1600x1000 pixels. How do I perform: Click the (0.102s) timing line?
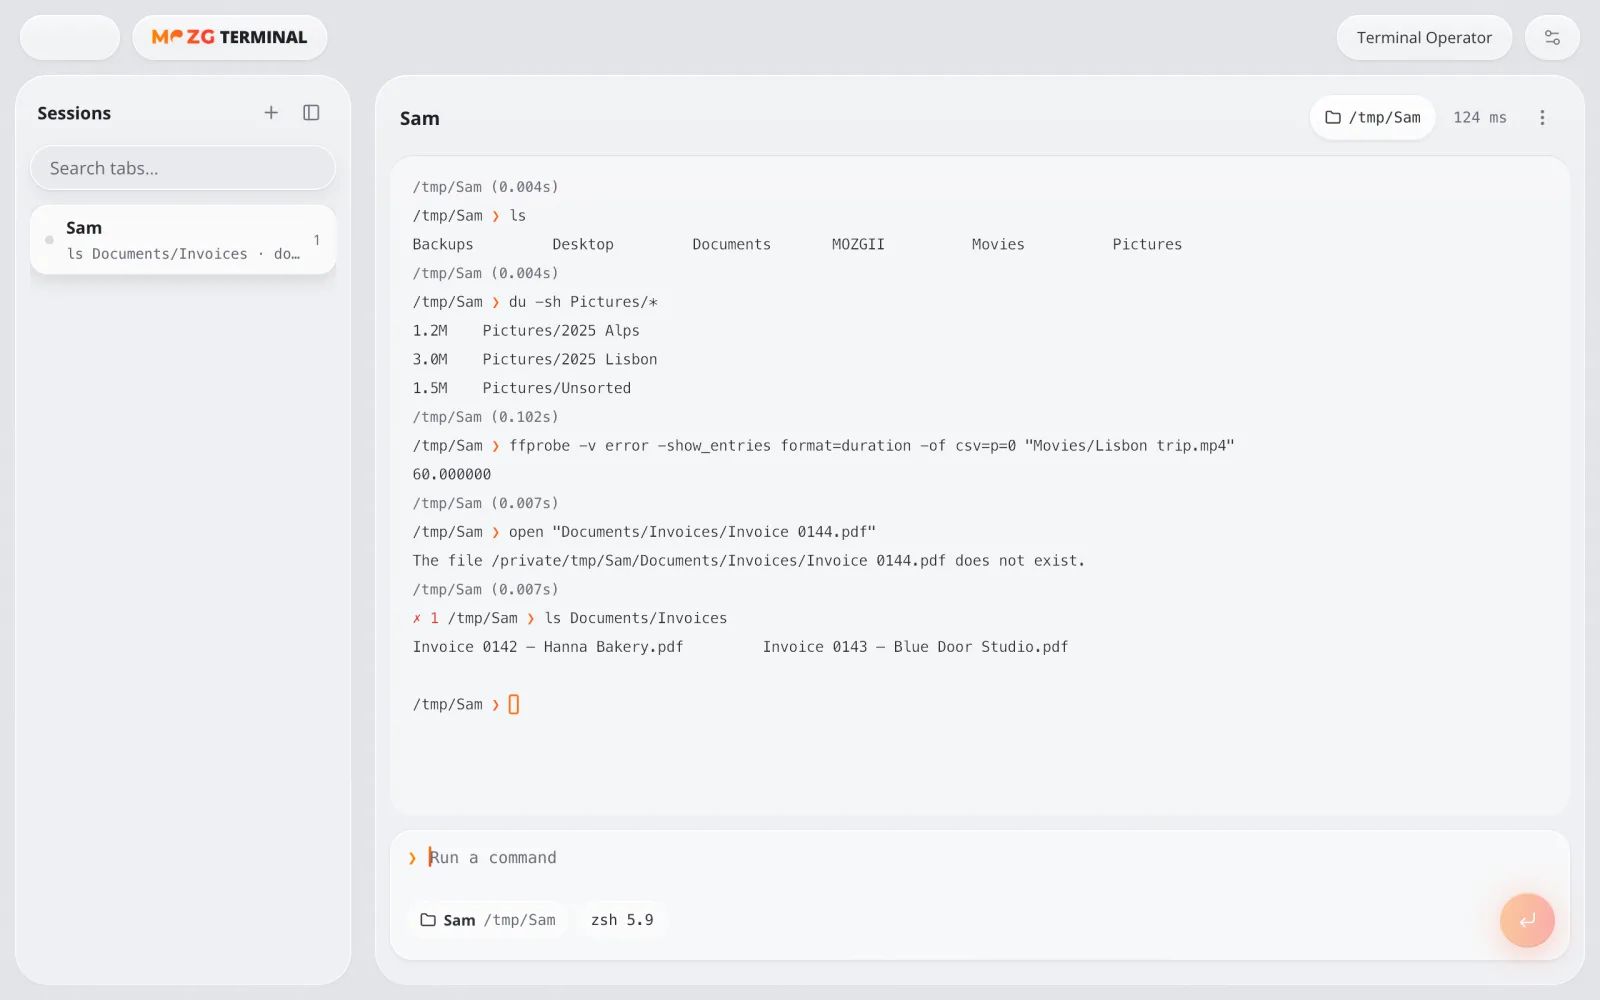pyautogui.click(x=486, y=417)
